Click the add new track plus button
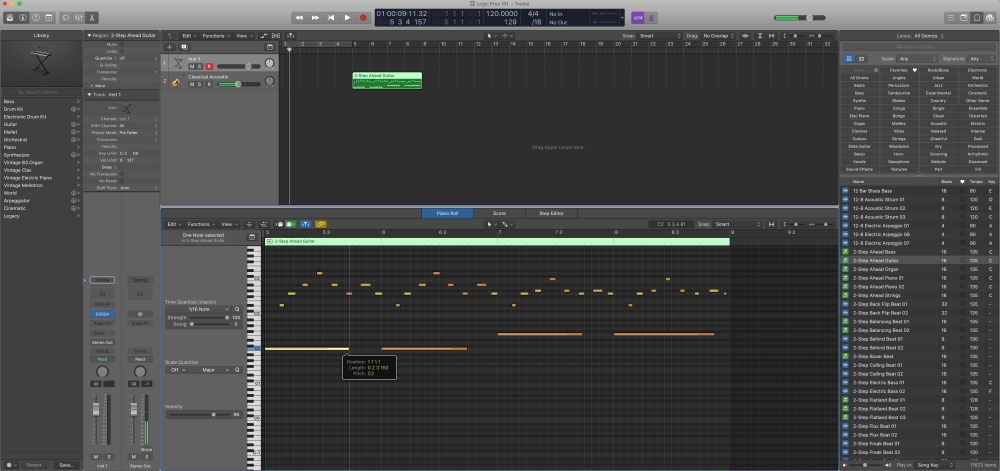 (x=169, y=47)
